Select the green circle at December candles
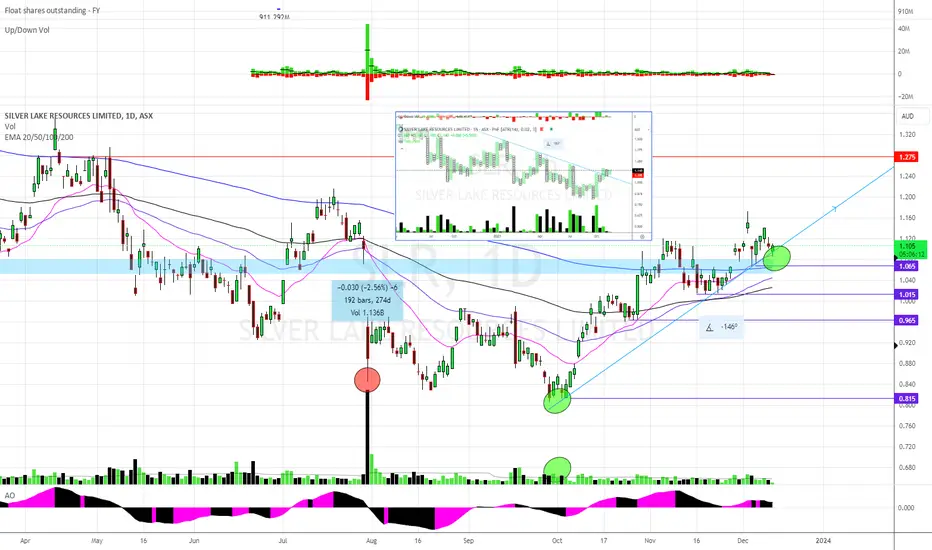The height and width of the screenshot is (550, 932). pyautogui.click(x=777, y=257)
